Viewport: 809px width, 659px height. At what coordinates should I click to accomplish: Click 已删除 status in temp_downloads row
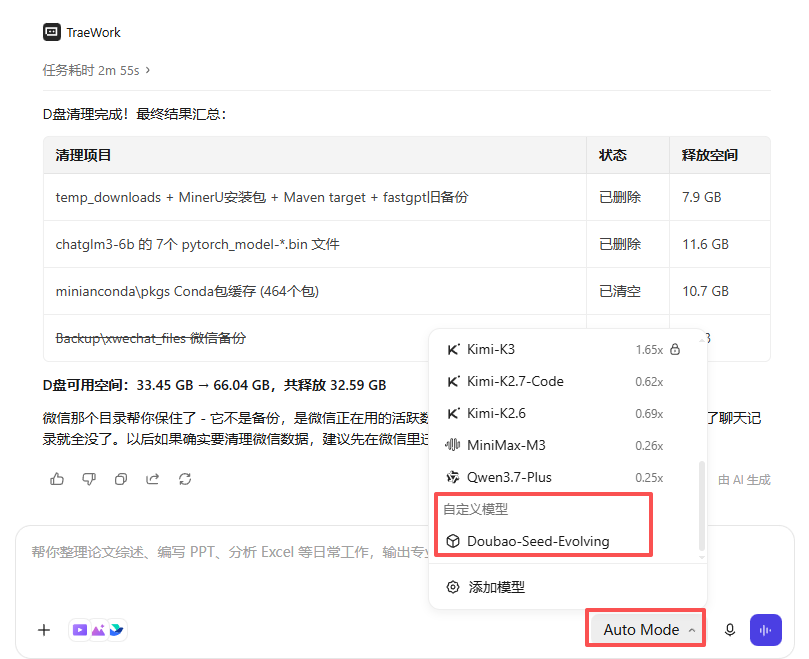pos(620,197)
